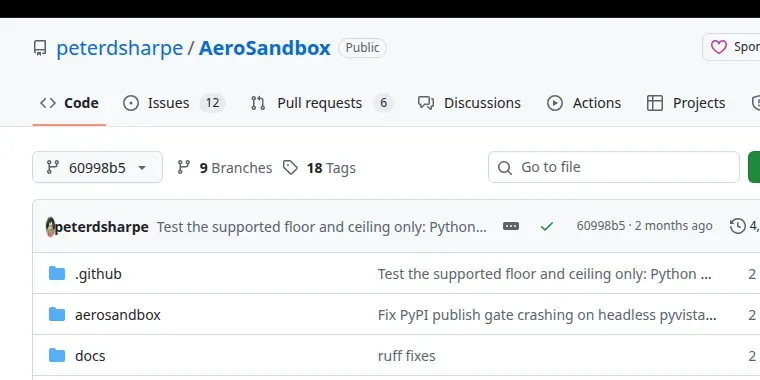The image size is (760, 380).
Task: Click the Sponsor heart button
Action: (x=731, y=47)
